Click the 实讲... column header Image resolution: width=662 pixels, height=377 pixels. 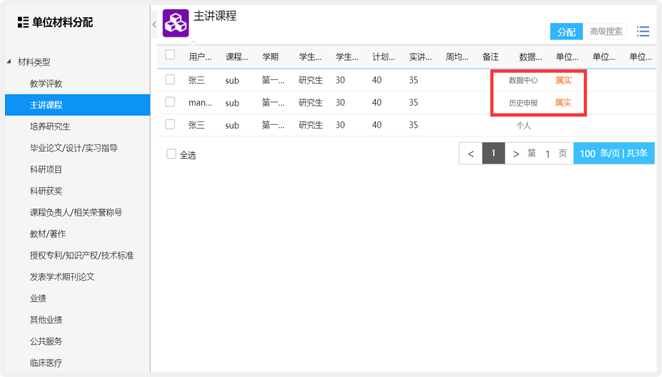(x=421, y=57)
